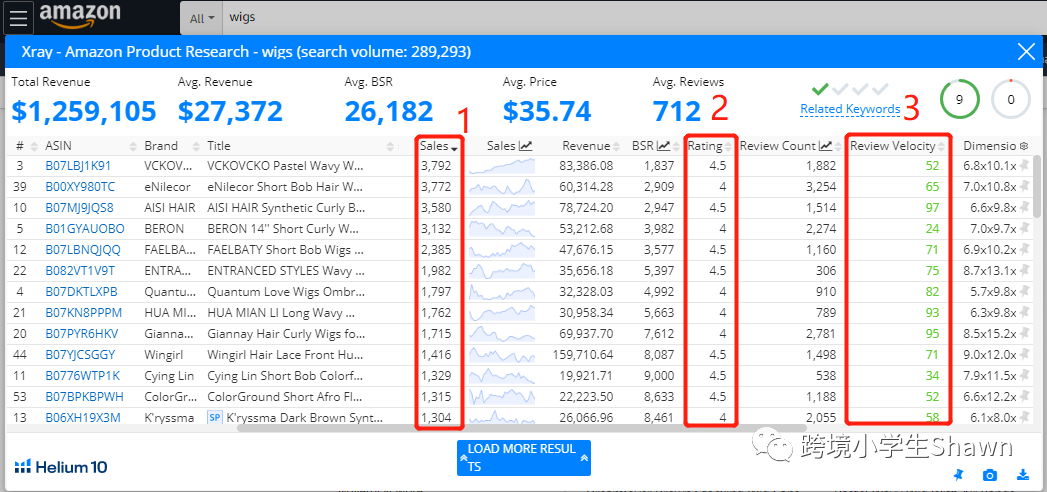This screenshot has height=492, width=1047.
Task: Pin the BERON 14'' Short Curly row
Action: [1024, 228]
